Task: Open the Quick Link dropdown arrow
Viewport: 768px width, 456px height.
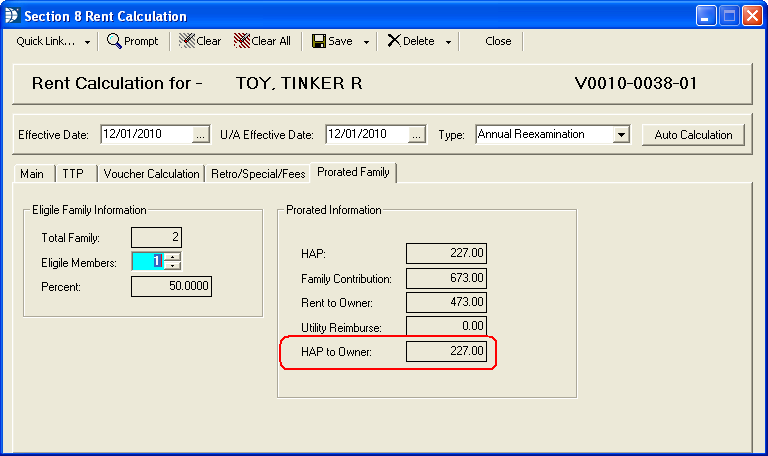Action: click(x=87, y=42)
